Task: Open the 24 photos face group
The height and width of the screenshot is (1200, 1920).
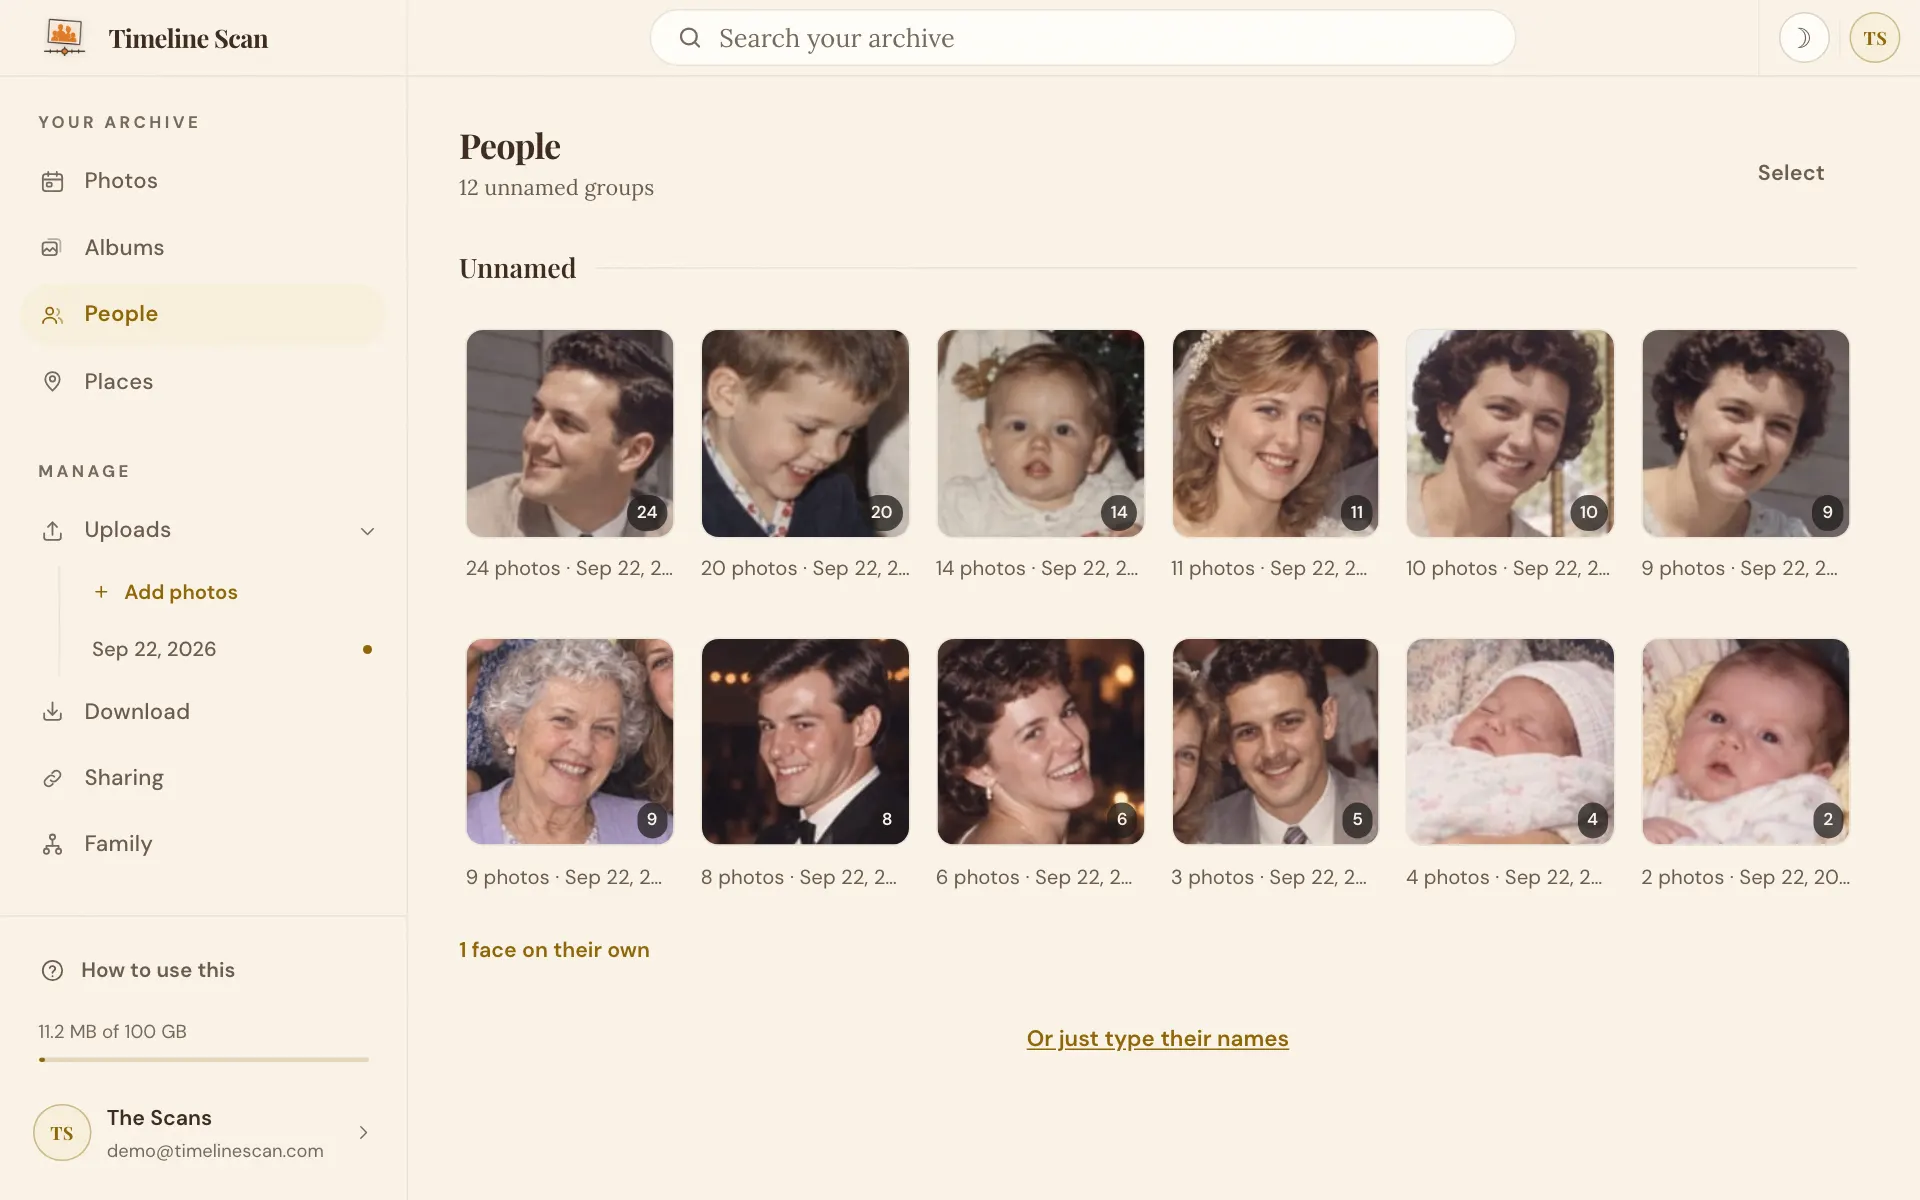Action: pos(570,433)
